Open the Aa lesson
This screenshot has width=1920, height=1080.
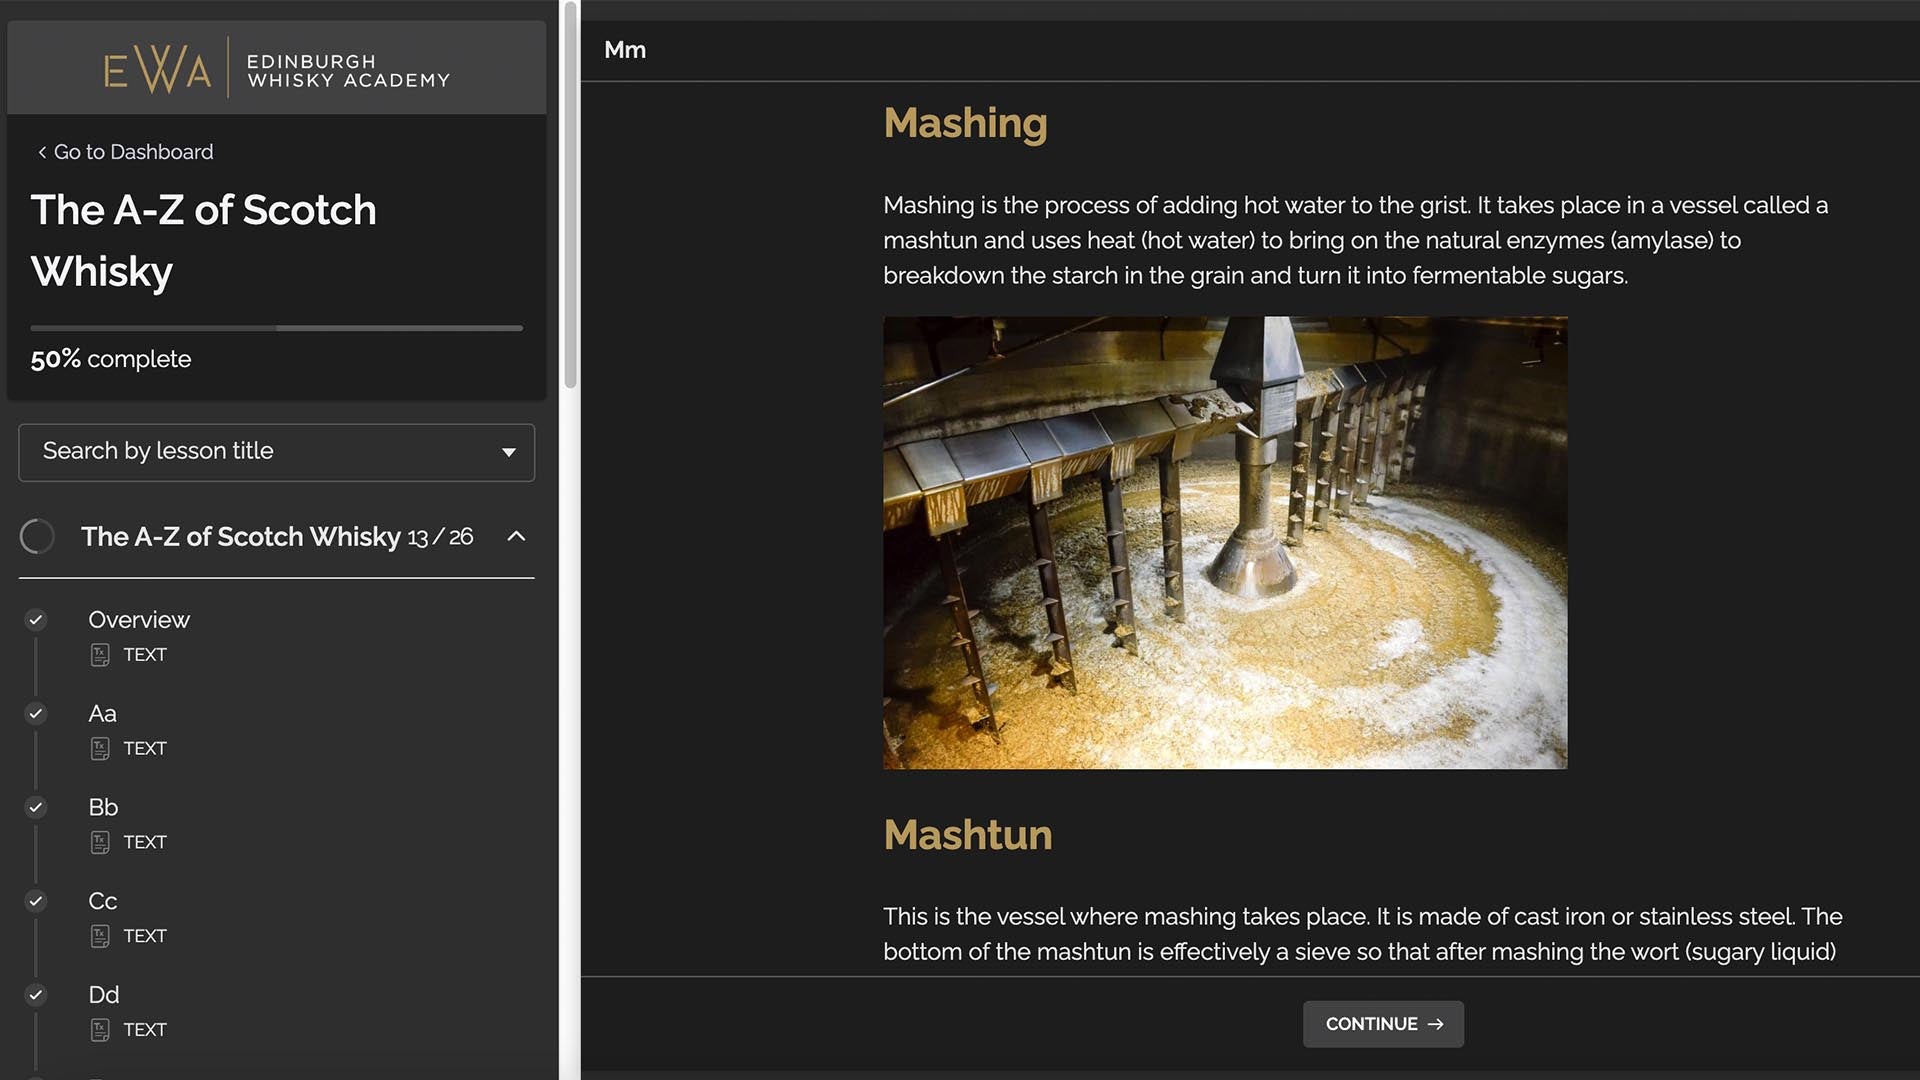(x=102, y=714)
